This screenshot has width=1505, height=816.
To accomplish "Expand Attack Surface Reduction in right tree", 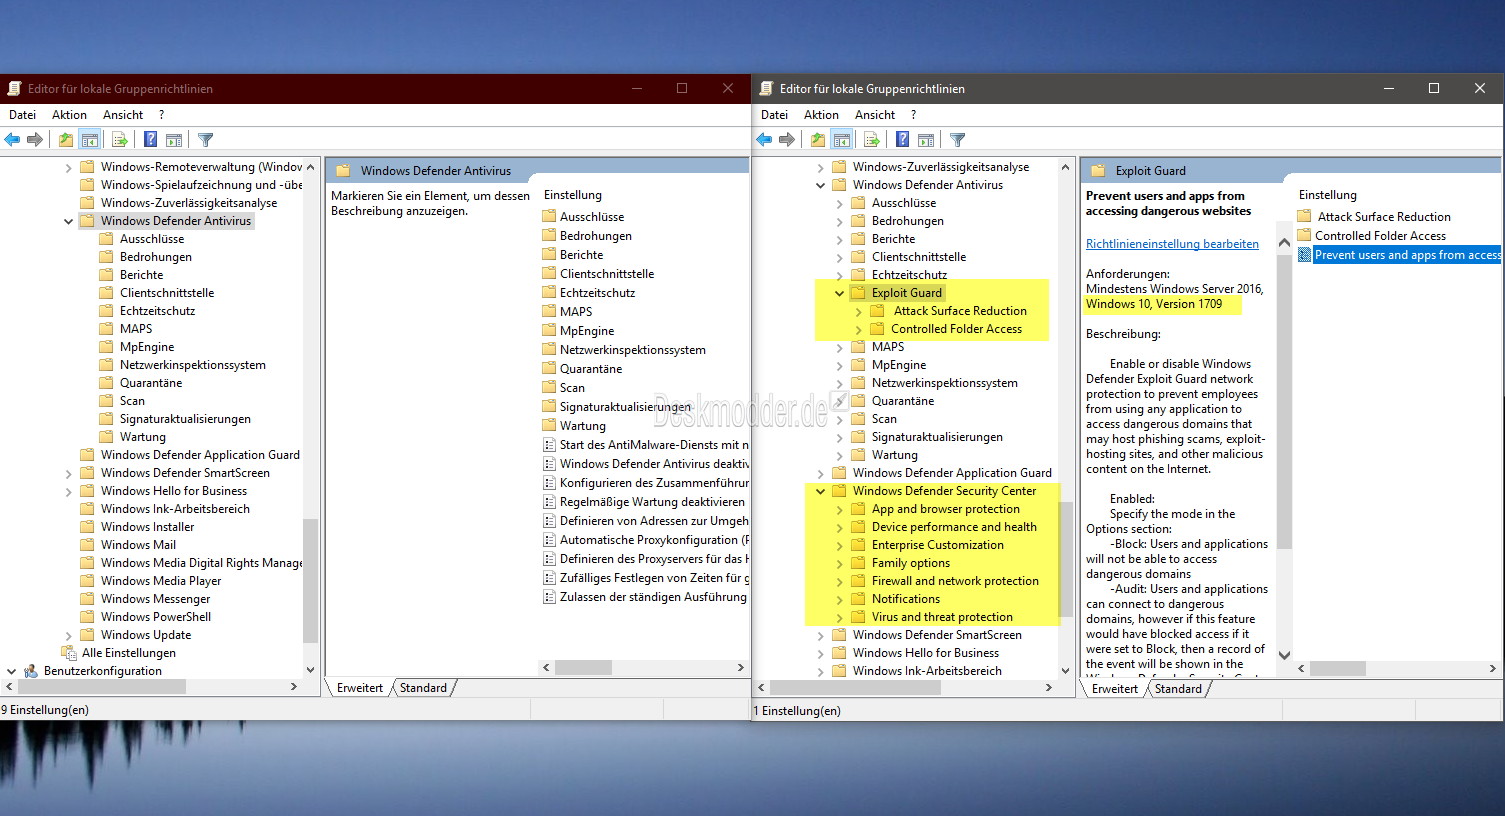I will pyautogui.click(x=859, y=311).
